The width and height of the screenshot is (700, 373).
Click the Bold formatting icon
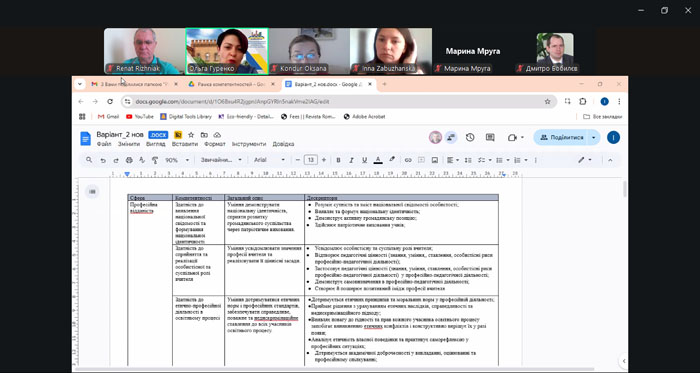click(x=338, y=160)
